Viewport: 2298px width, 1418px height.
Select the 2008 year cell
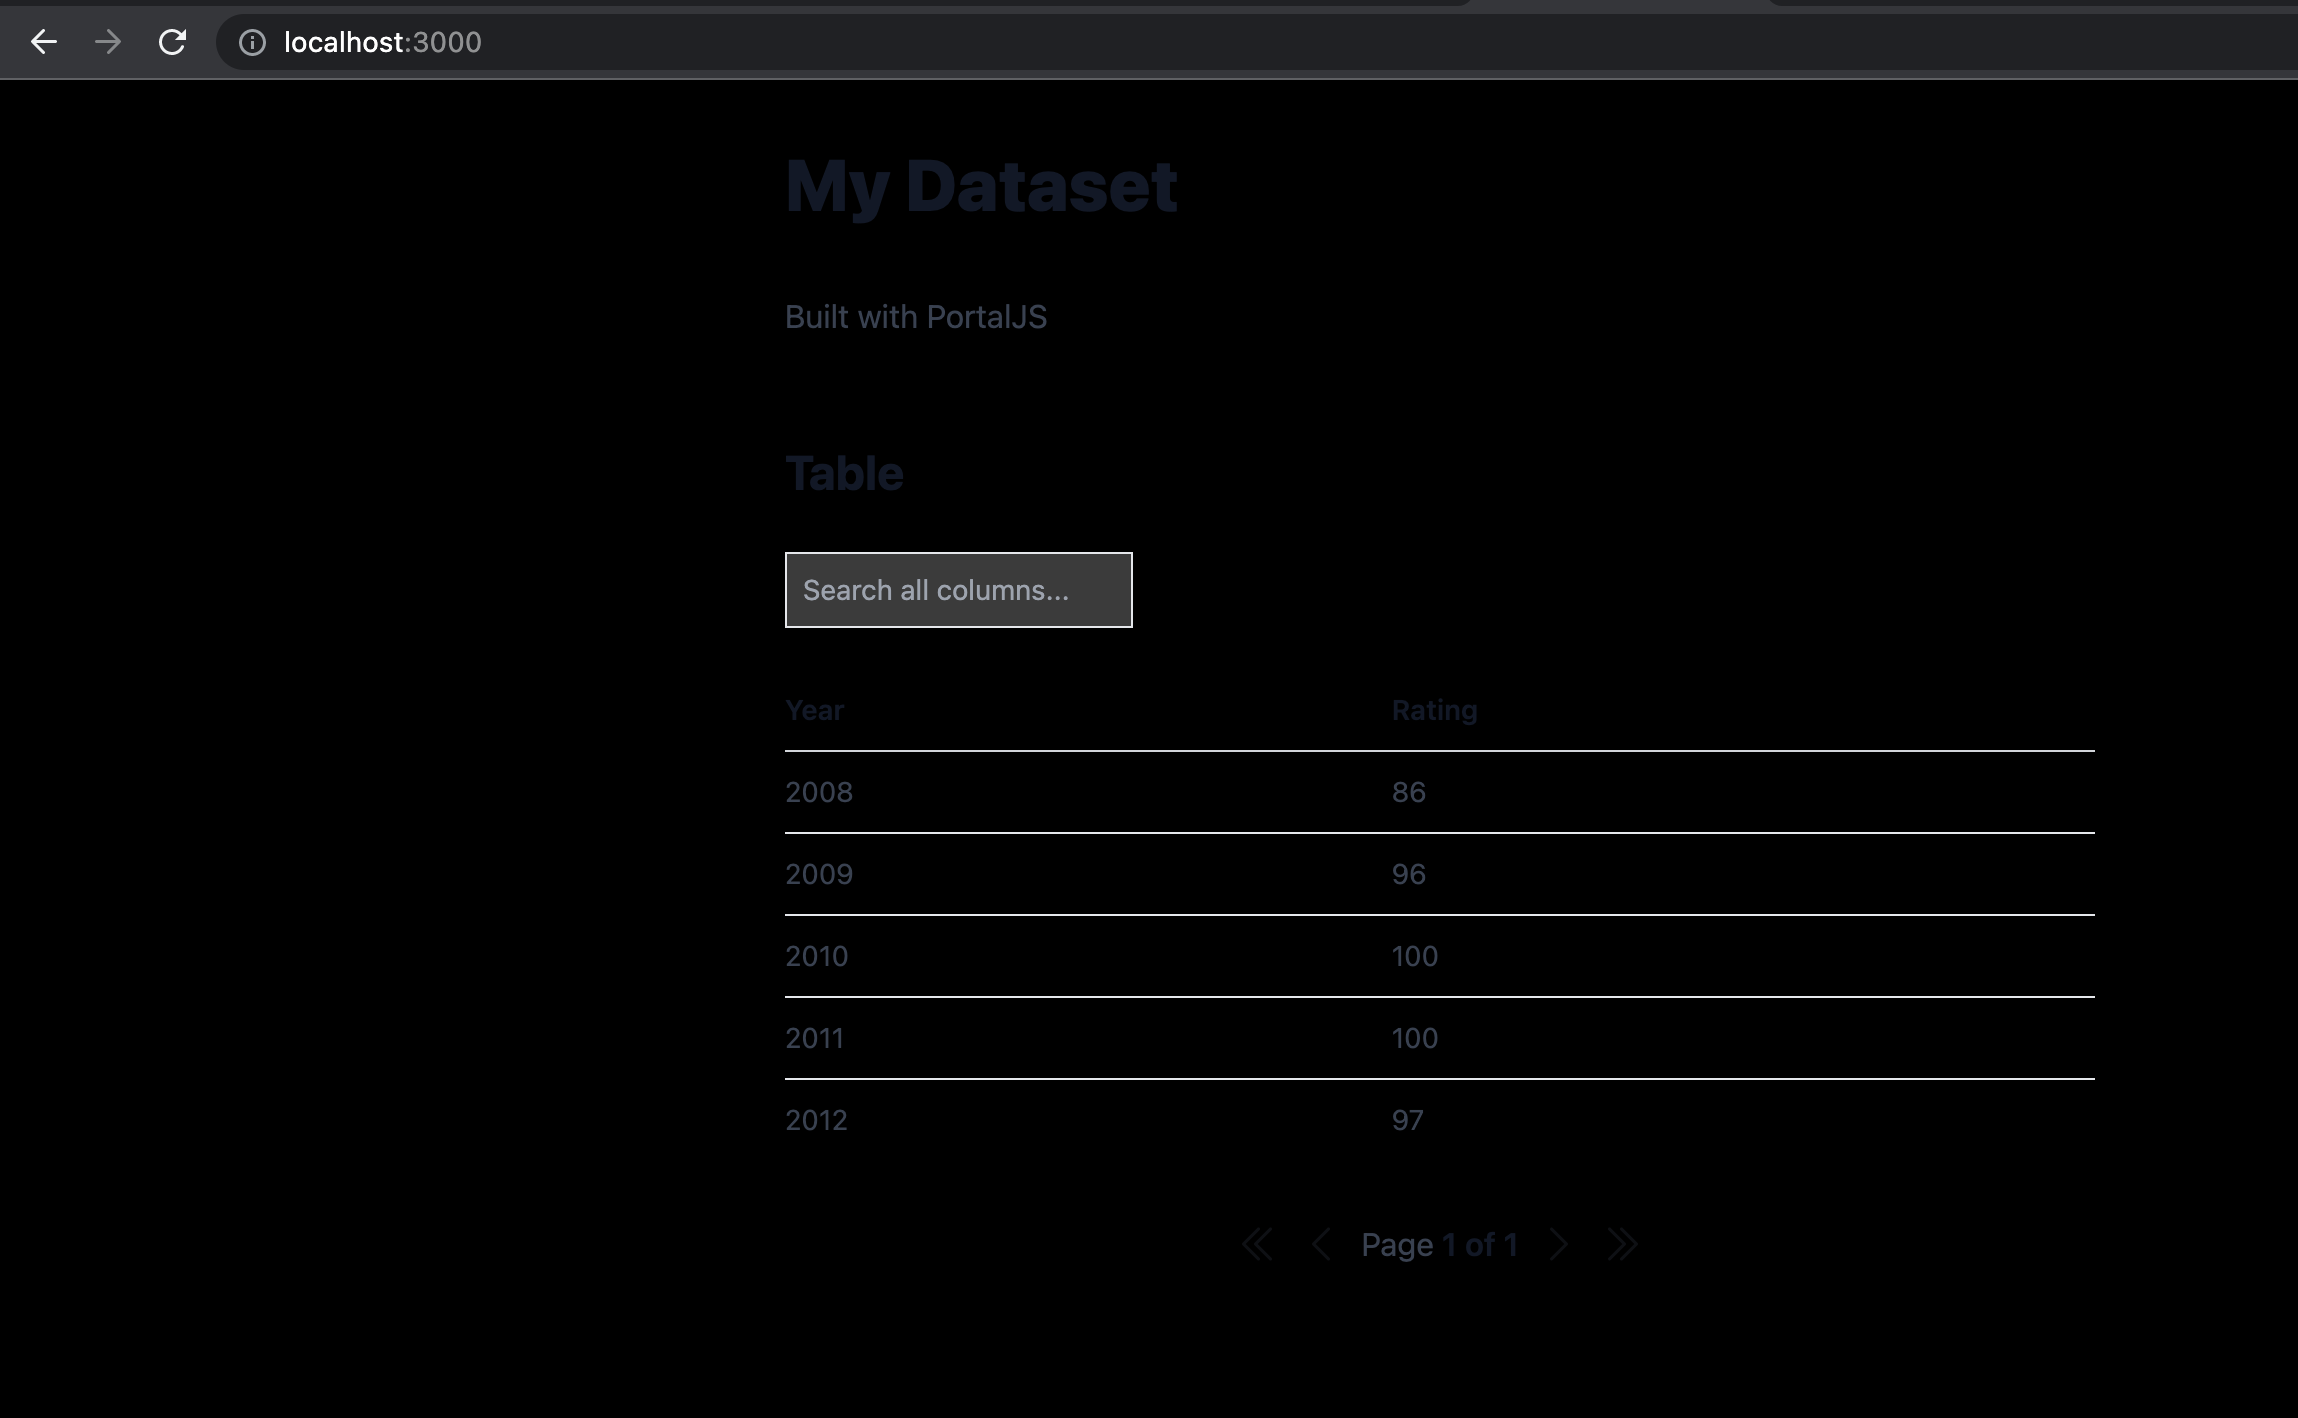tap(819, 792)
